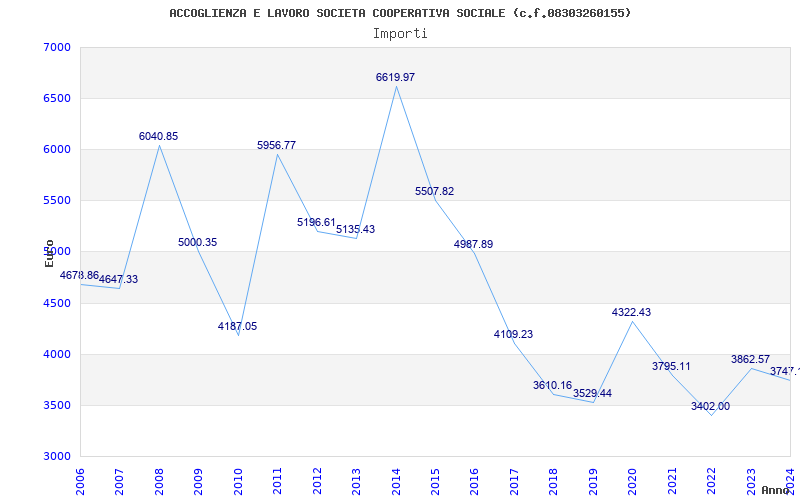This screenshot has height=500, width=800.
Task: Click the 4322.43 data label
Action: 632,312
